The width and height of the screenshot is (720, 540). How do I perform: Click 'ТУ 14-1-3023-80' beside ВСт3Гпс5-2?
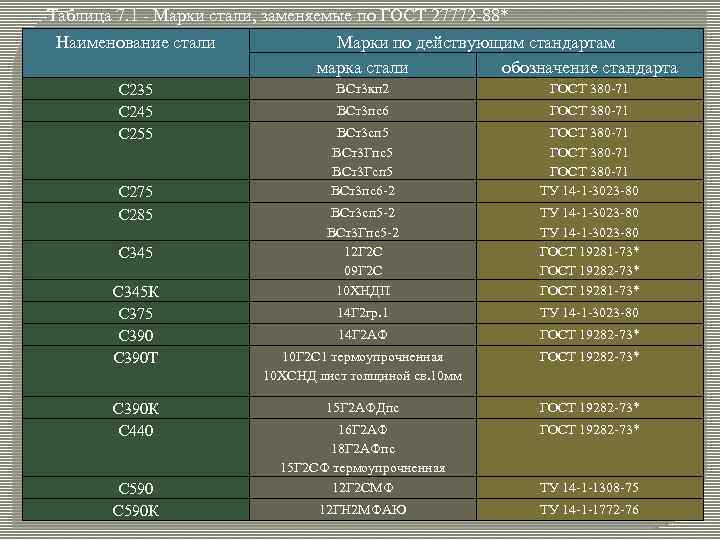[x=589, y=233]
